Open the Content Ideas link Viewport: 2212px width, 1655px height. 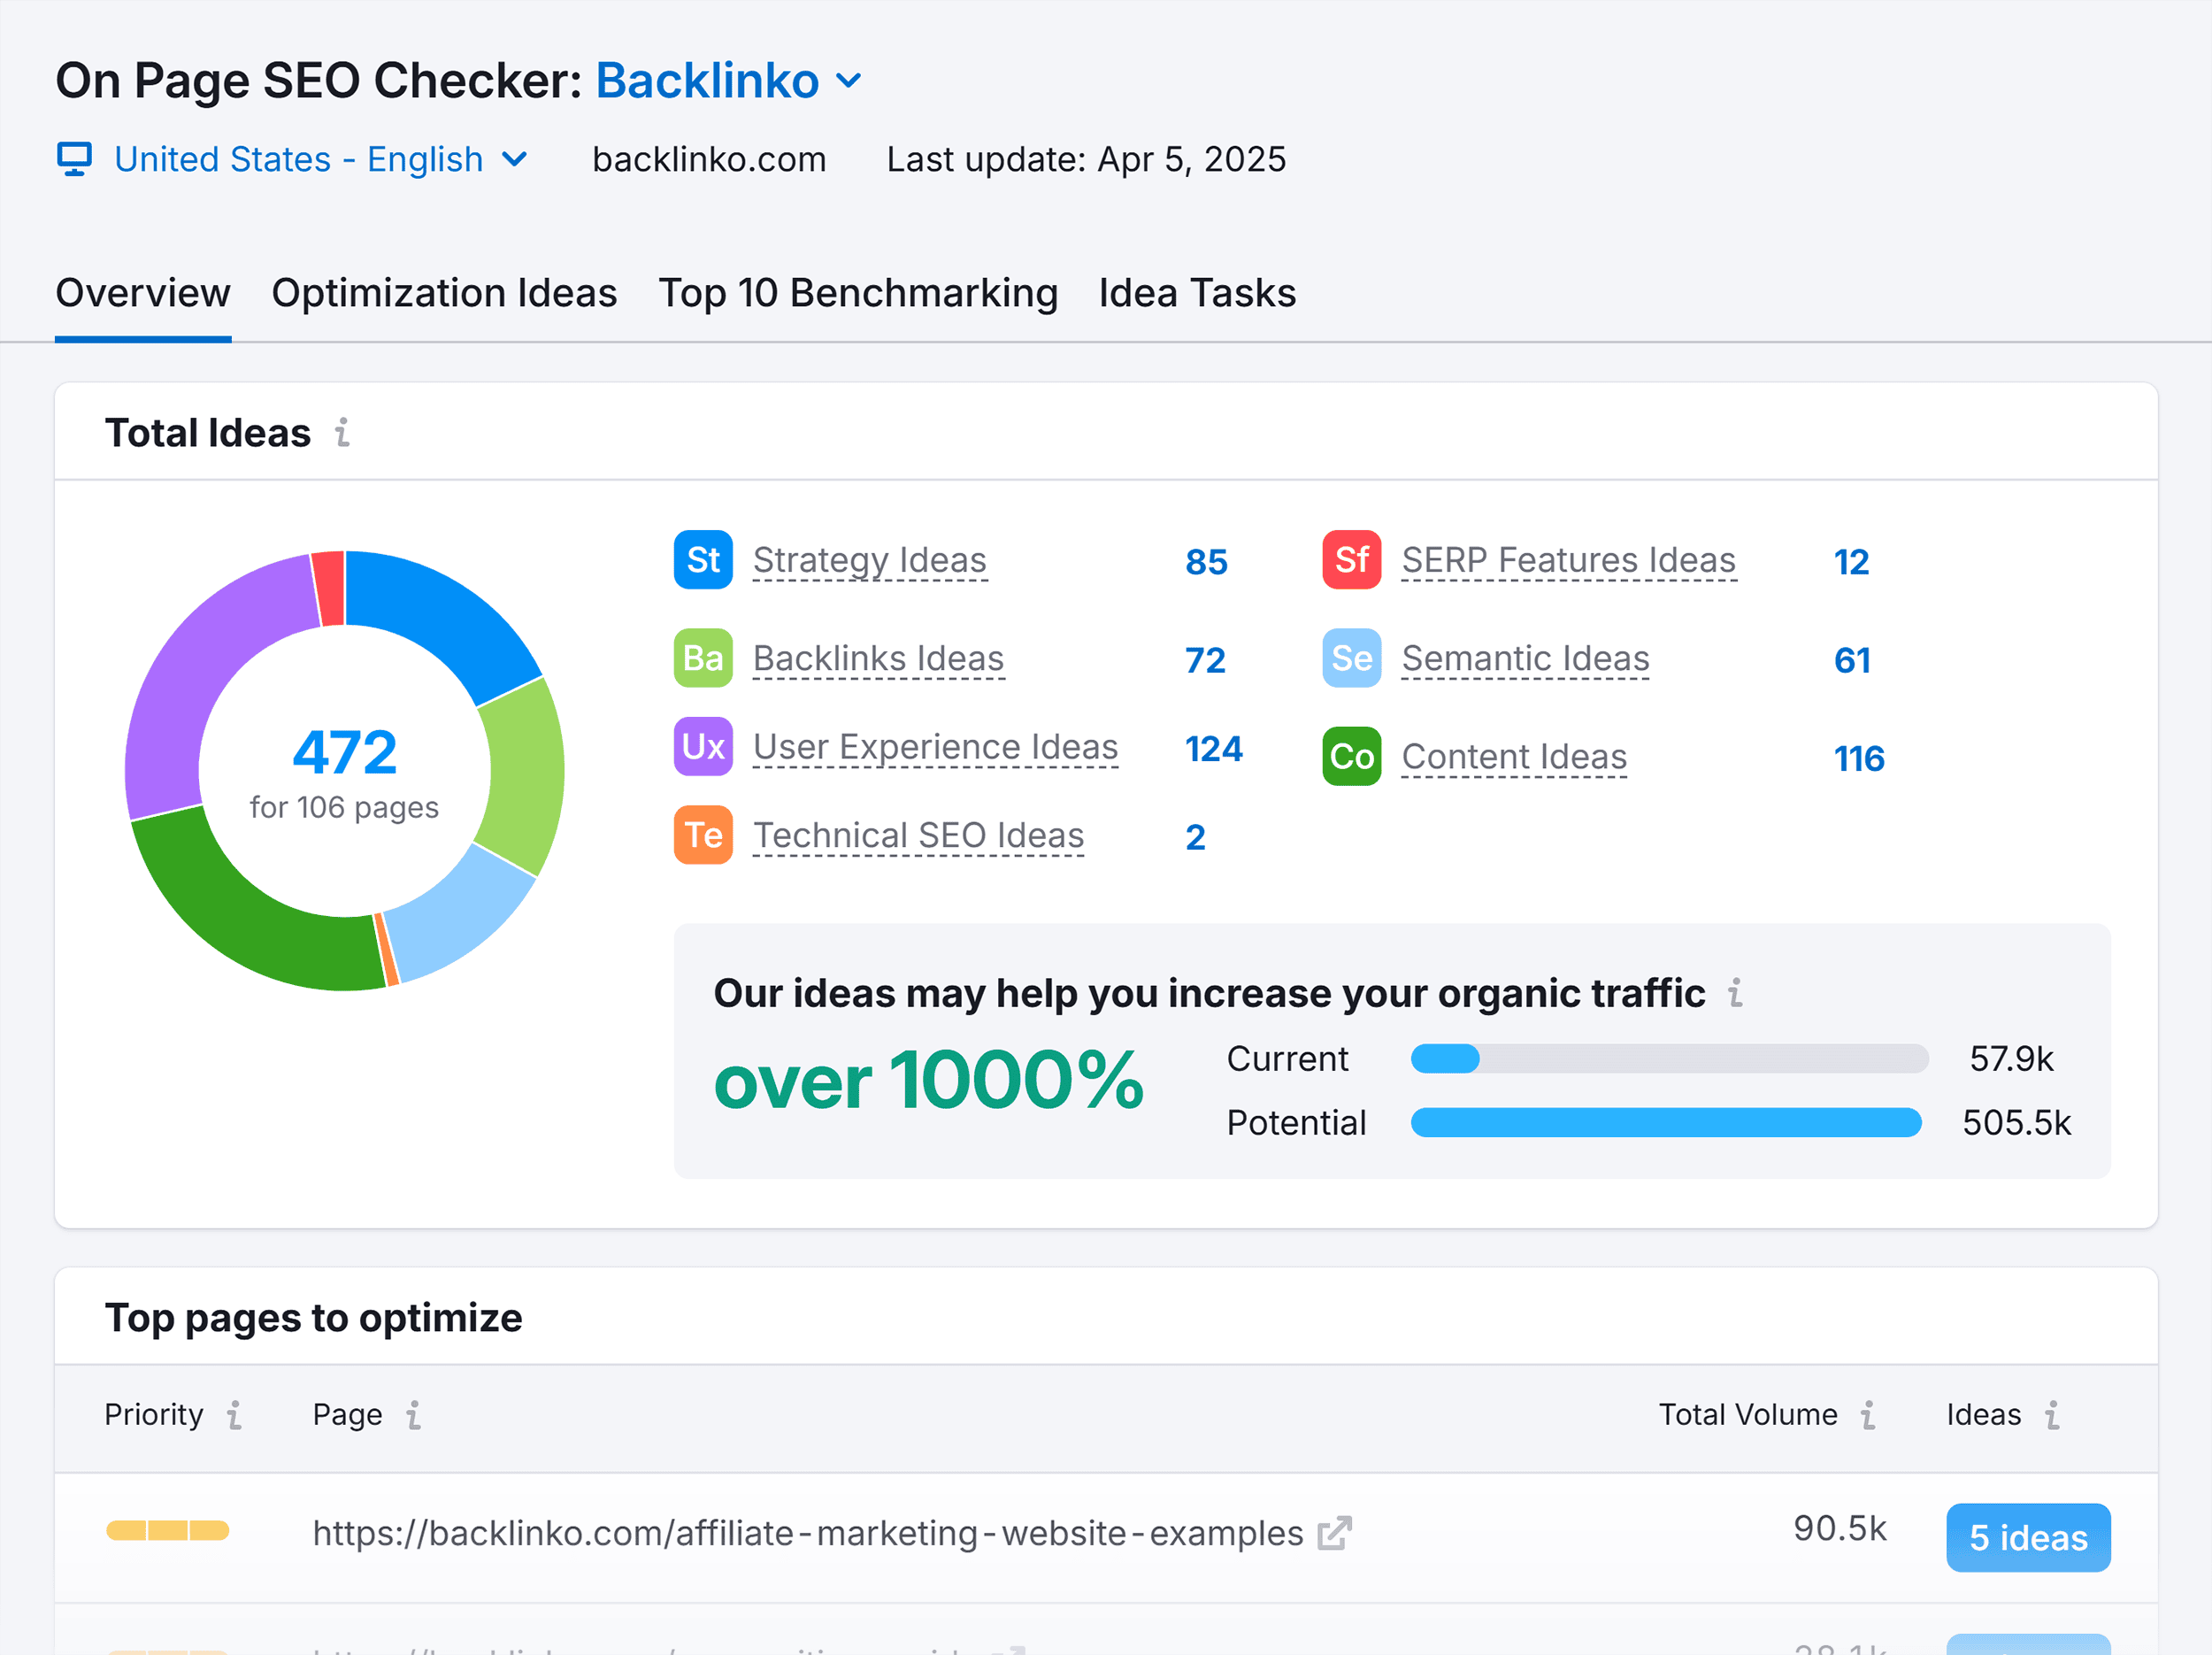coord(1514,757)
